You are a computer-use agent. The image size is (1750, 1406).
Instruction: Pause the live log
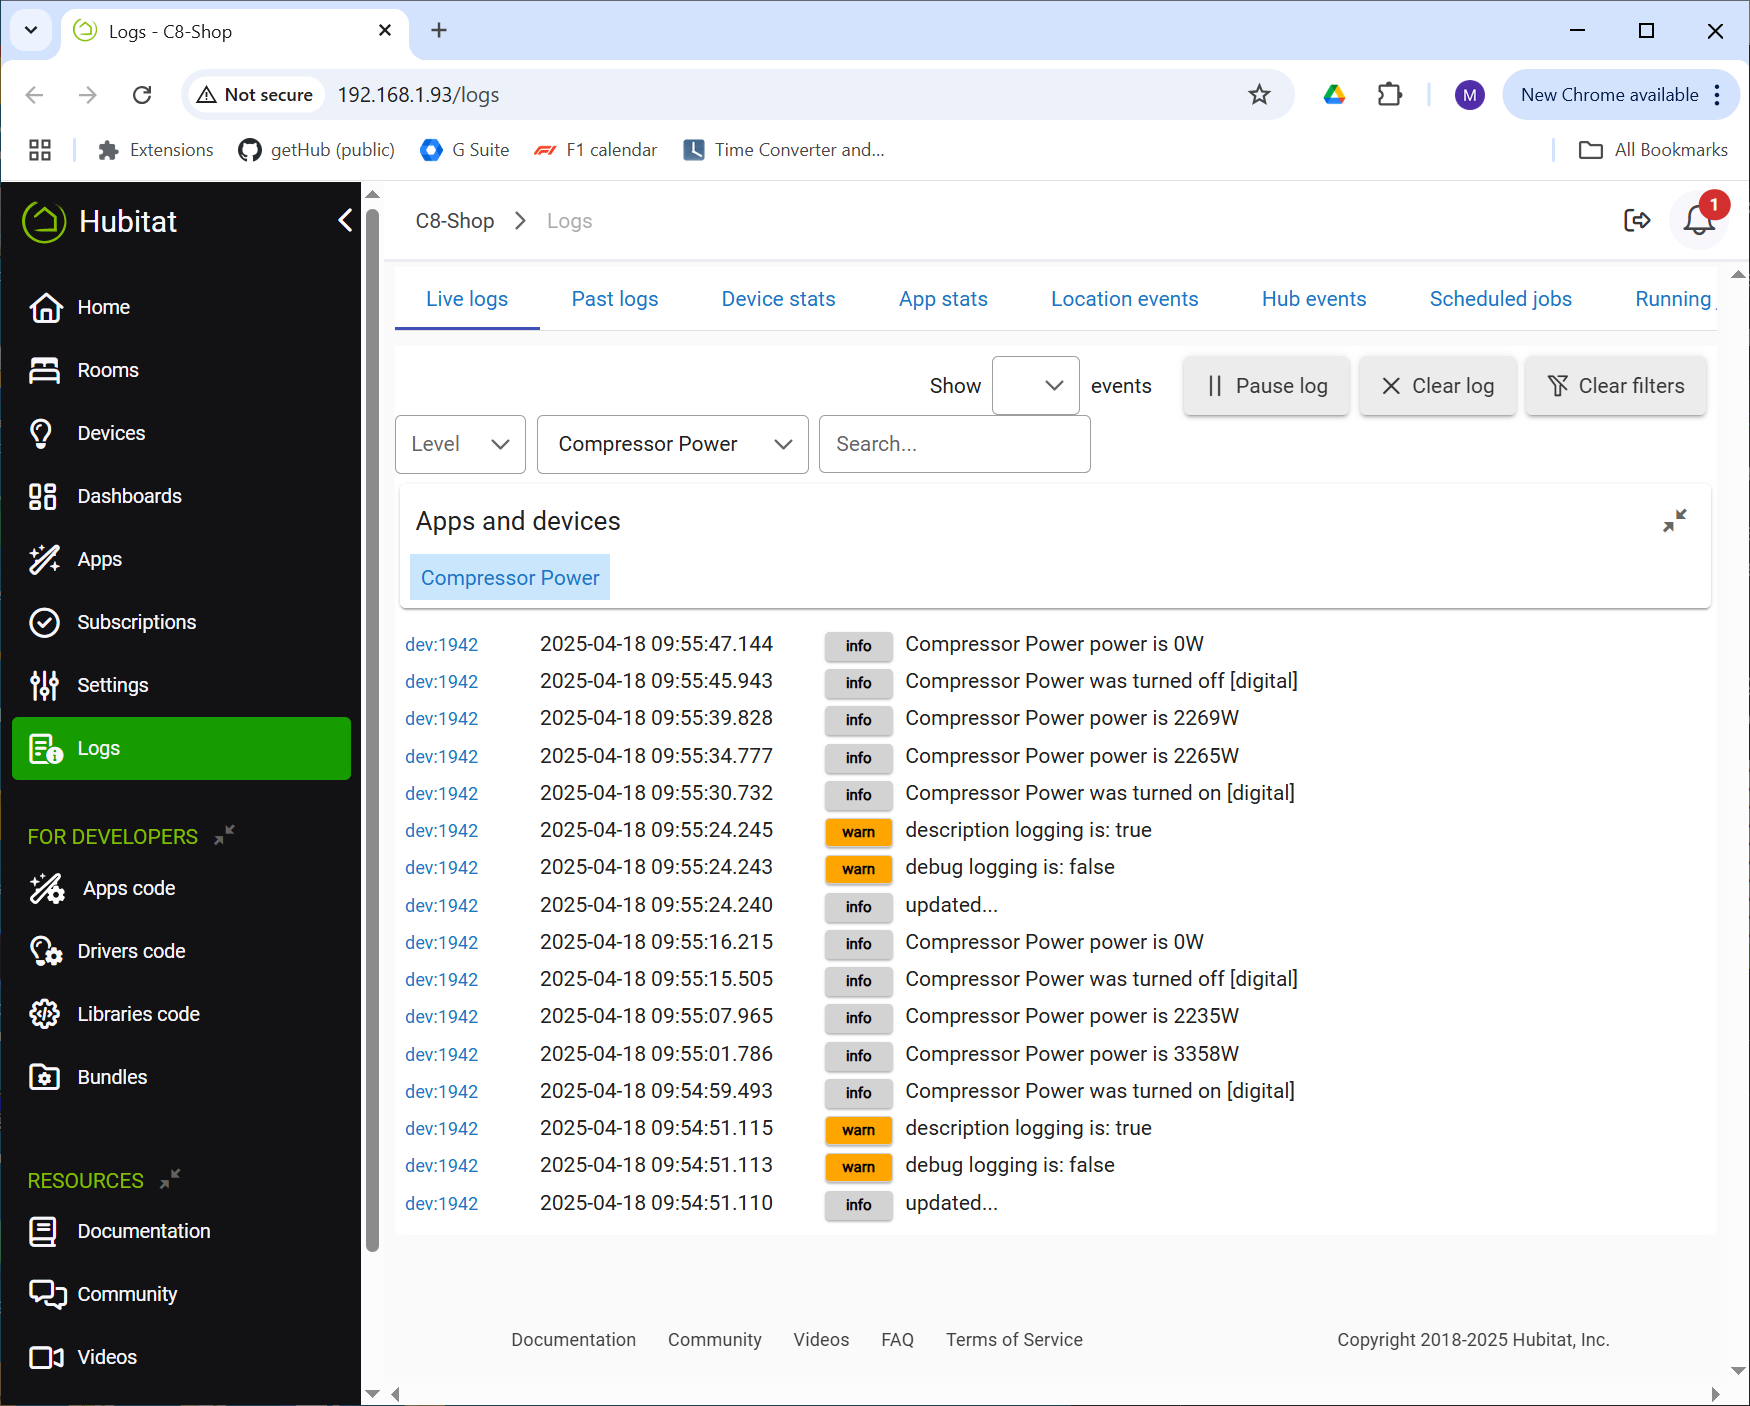pyautogui.click(x=1266, y=386)
